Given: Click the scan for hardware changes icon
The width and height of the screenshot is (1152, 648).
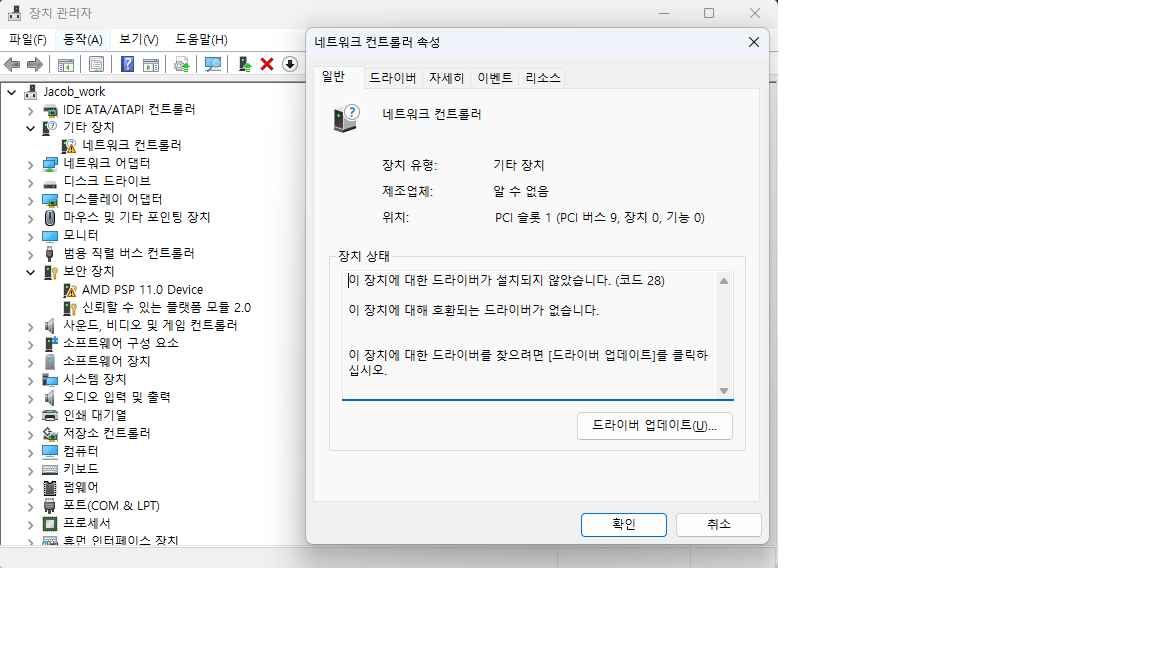Looking at the screenshot, I should (213, 65).
